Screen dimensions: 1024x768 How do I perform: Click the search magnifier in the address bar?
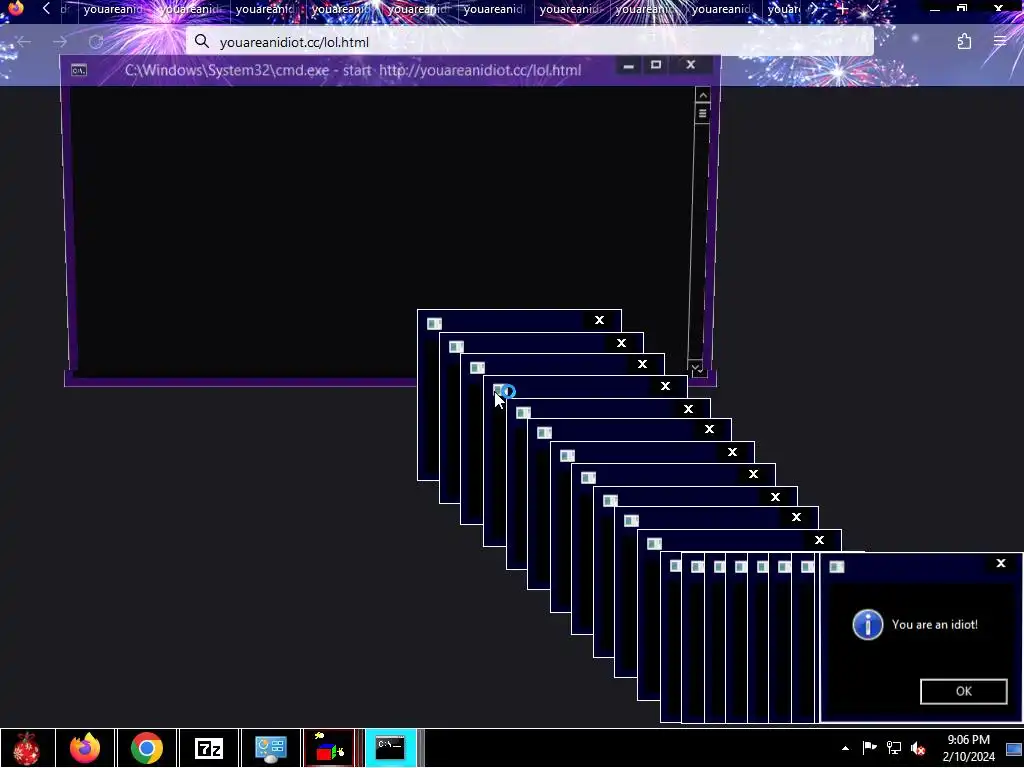tap(202, 42)
